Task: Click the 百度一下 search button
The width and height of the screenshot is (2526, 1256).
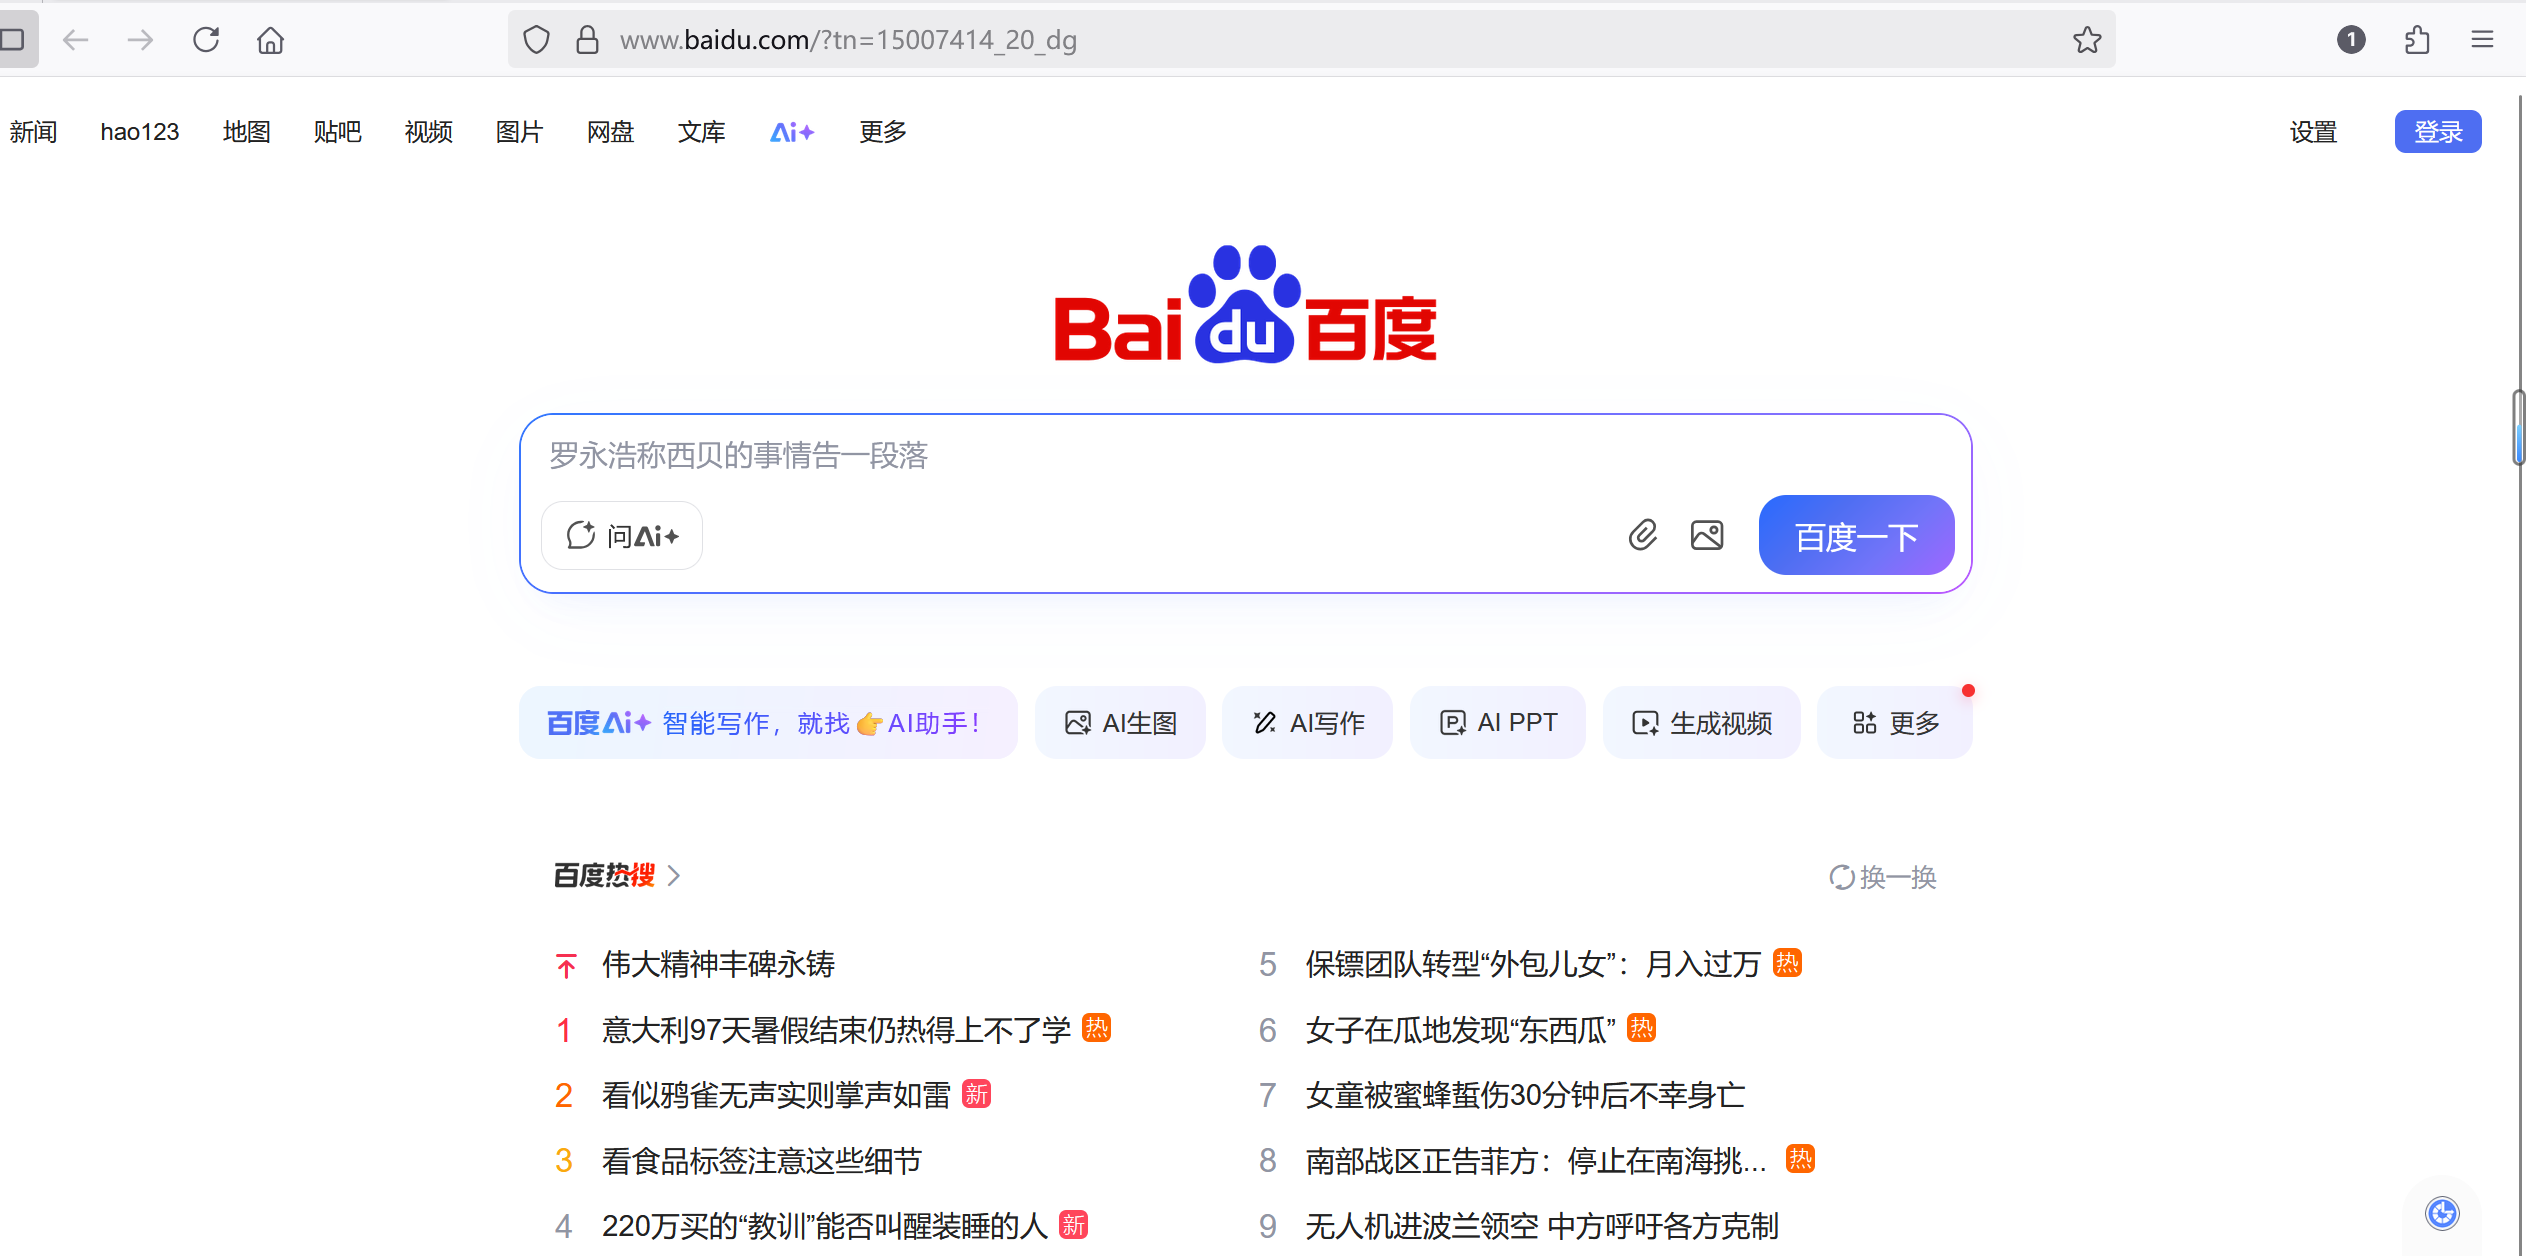Action: (x=1856, y=535)
